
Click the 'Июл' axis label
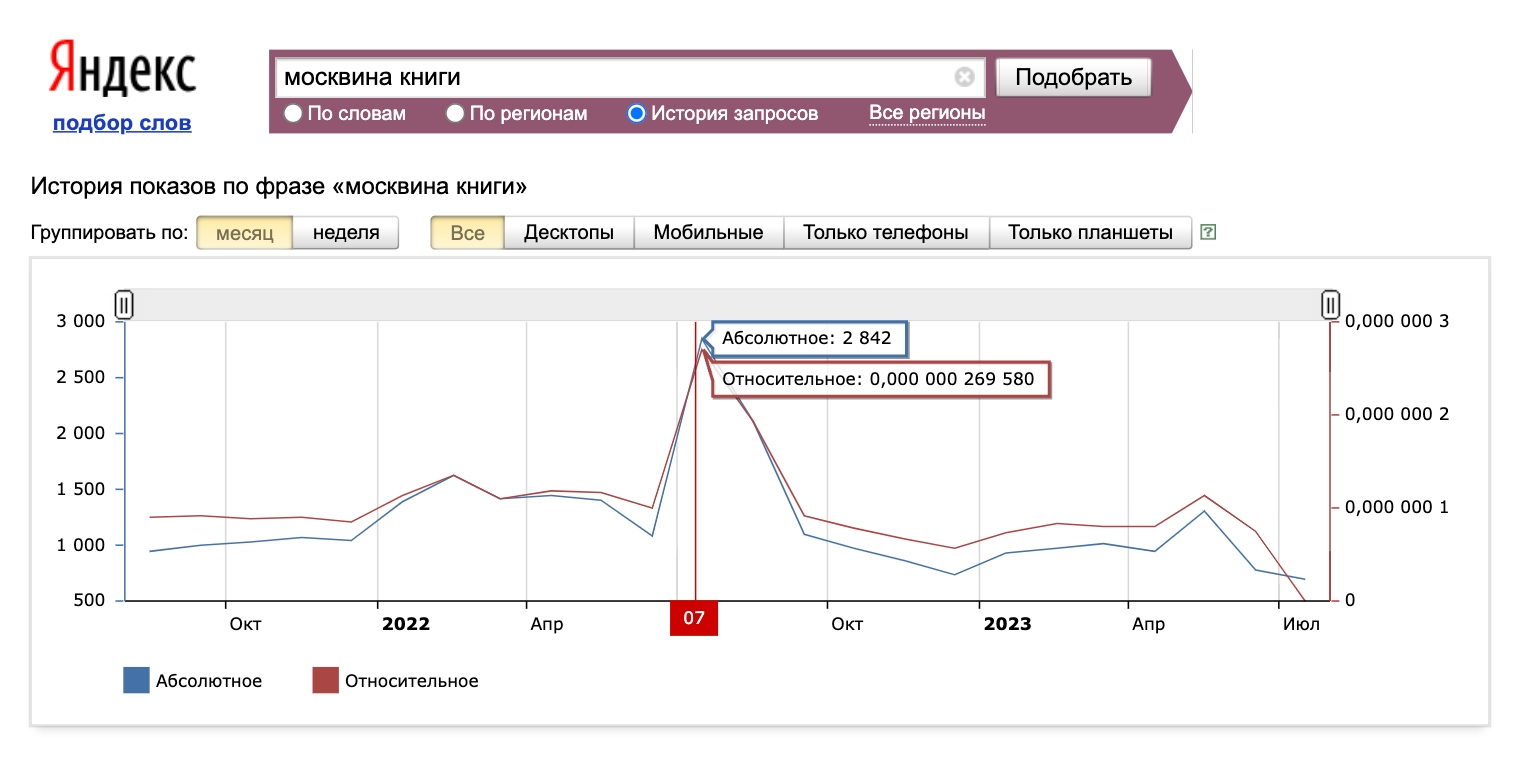(1302, 624)
